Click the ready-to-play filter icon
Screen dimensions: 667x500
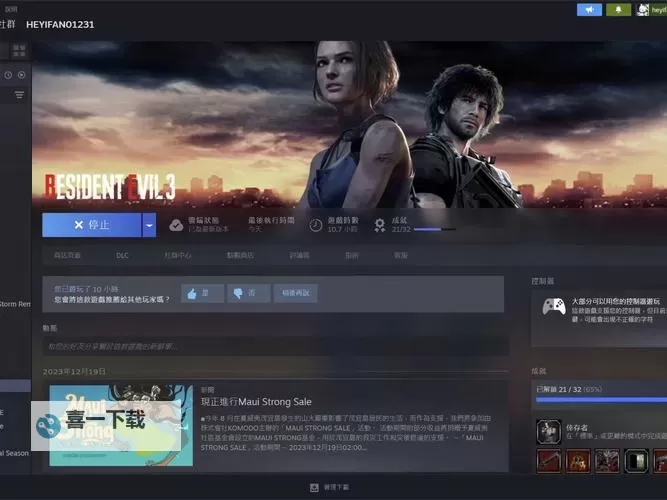[21, 75]
